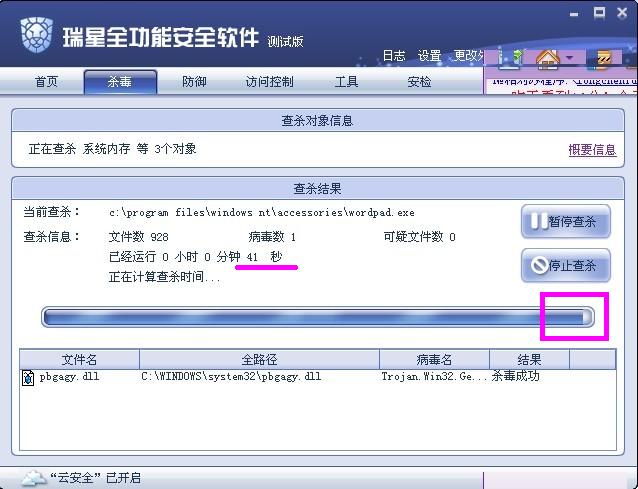Image resolution: width=638 pixels, height=489 pixels.
Task: Select the pbgagy.dll file name cell
Action: click(69, 377)
